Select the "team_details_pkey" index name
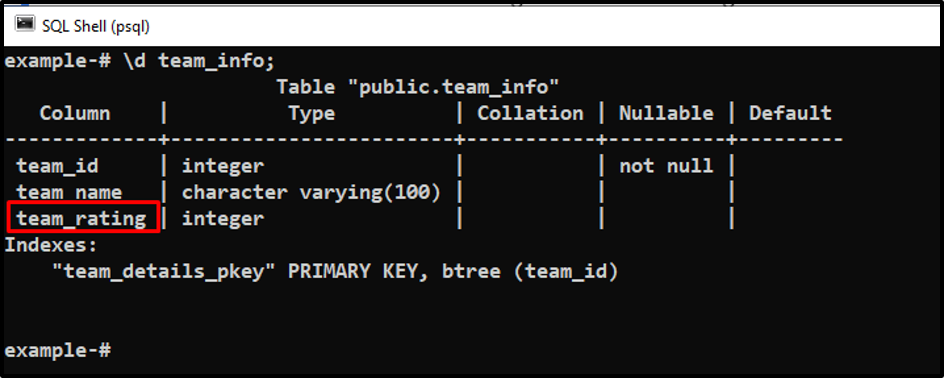 click(164, 271)
